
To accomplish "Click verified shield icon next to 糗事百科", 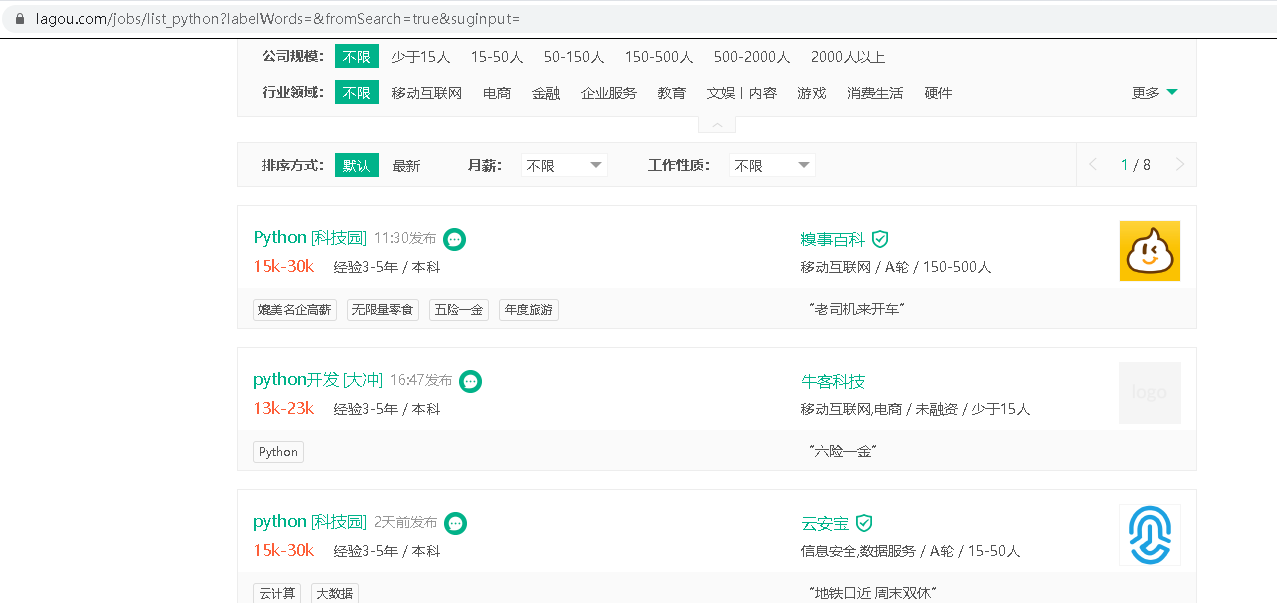I will point(880,239).
